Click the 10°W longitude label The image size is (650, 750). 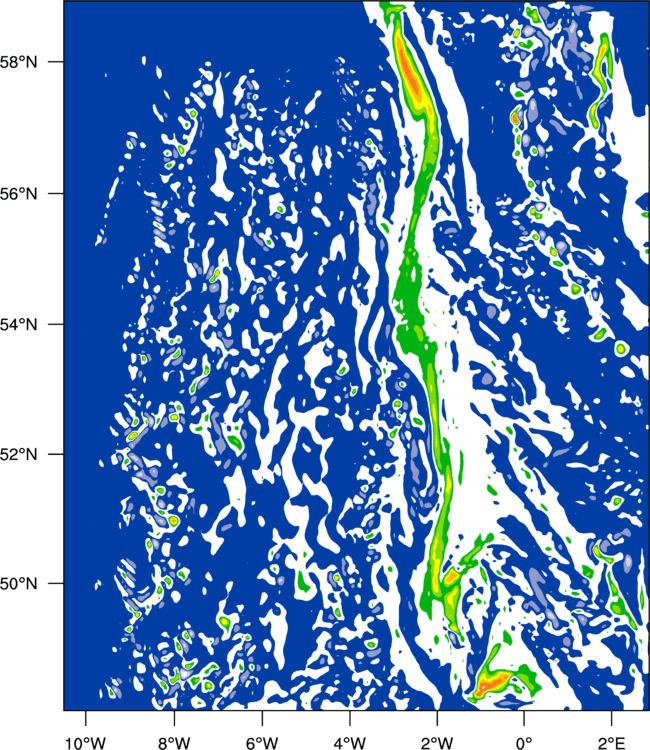(85, 743)
